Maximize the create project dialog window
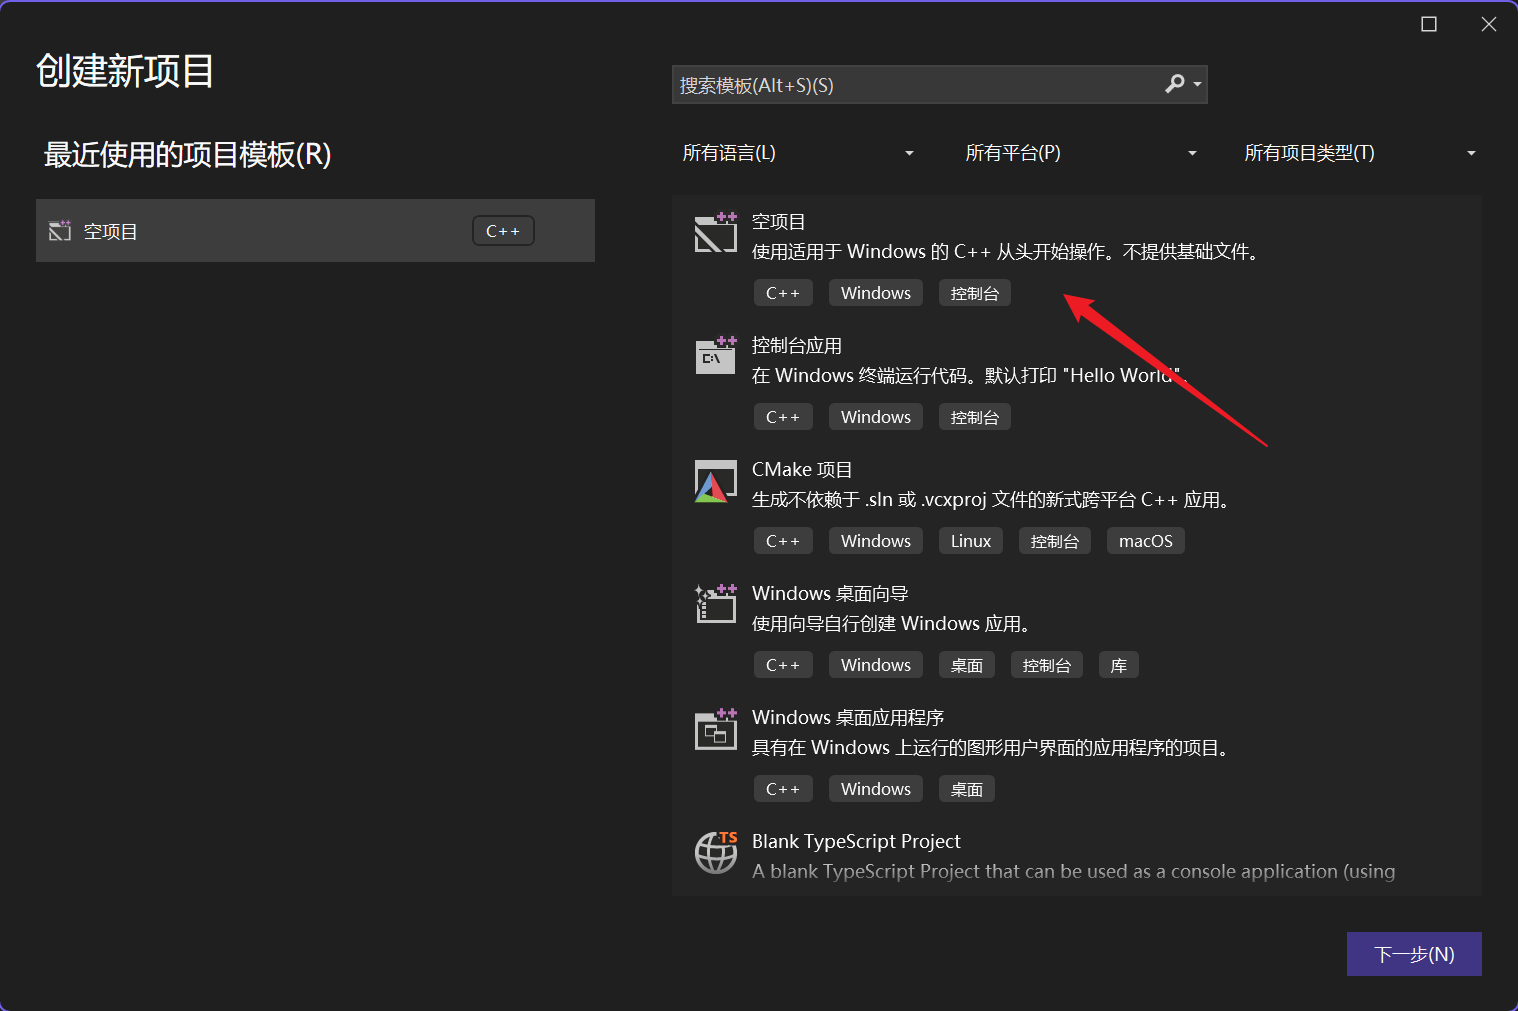 tap(1429, 24)
